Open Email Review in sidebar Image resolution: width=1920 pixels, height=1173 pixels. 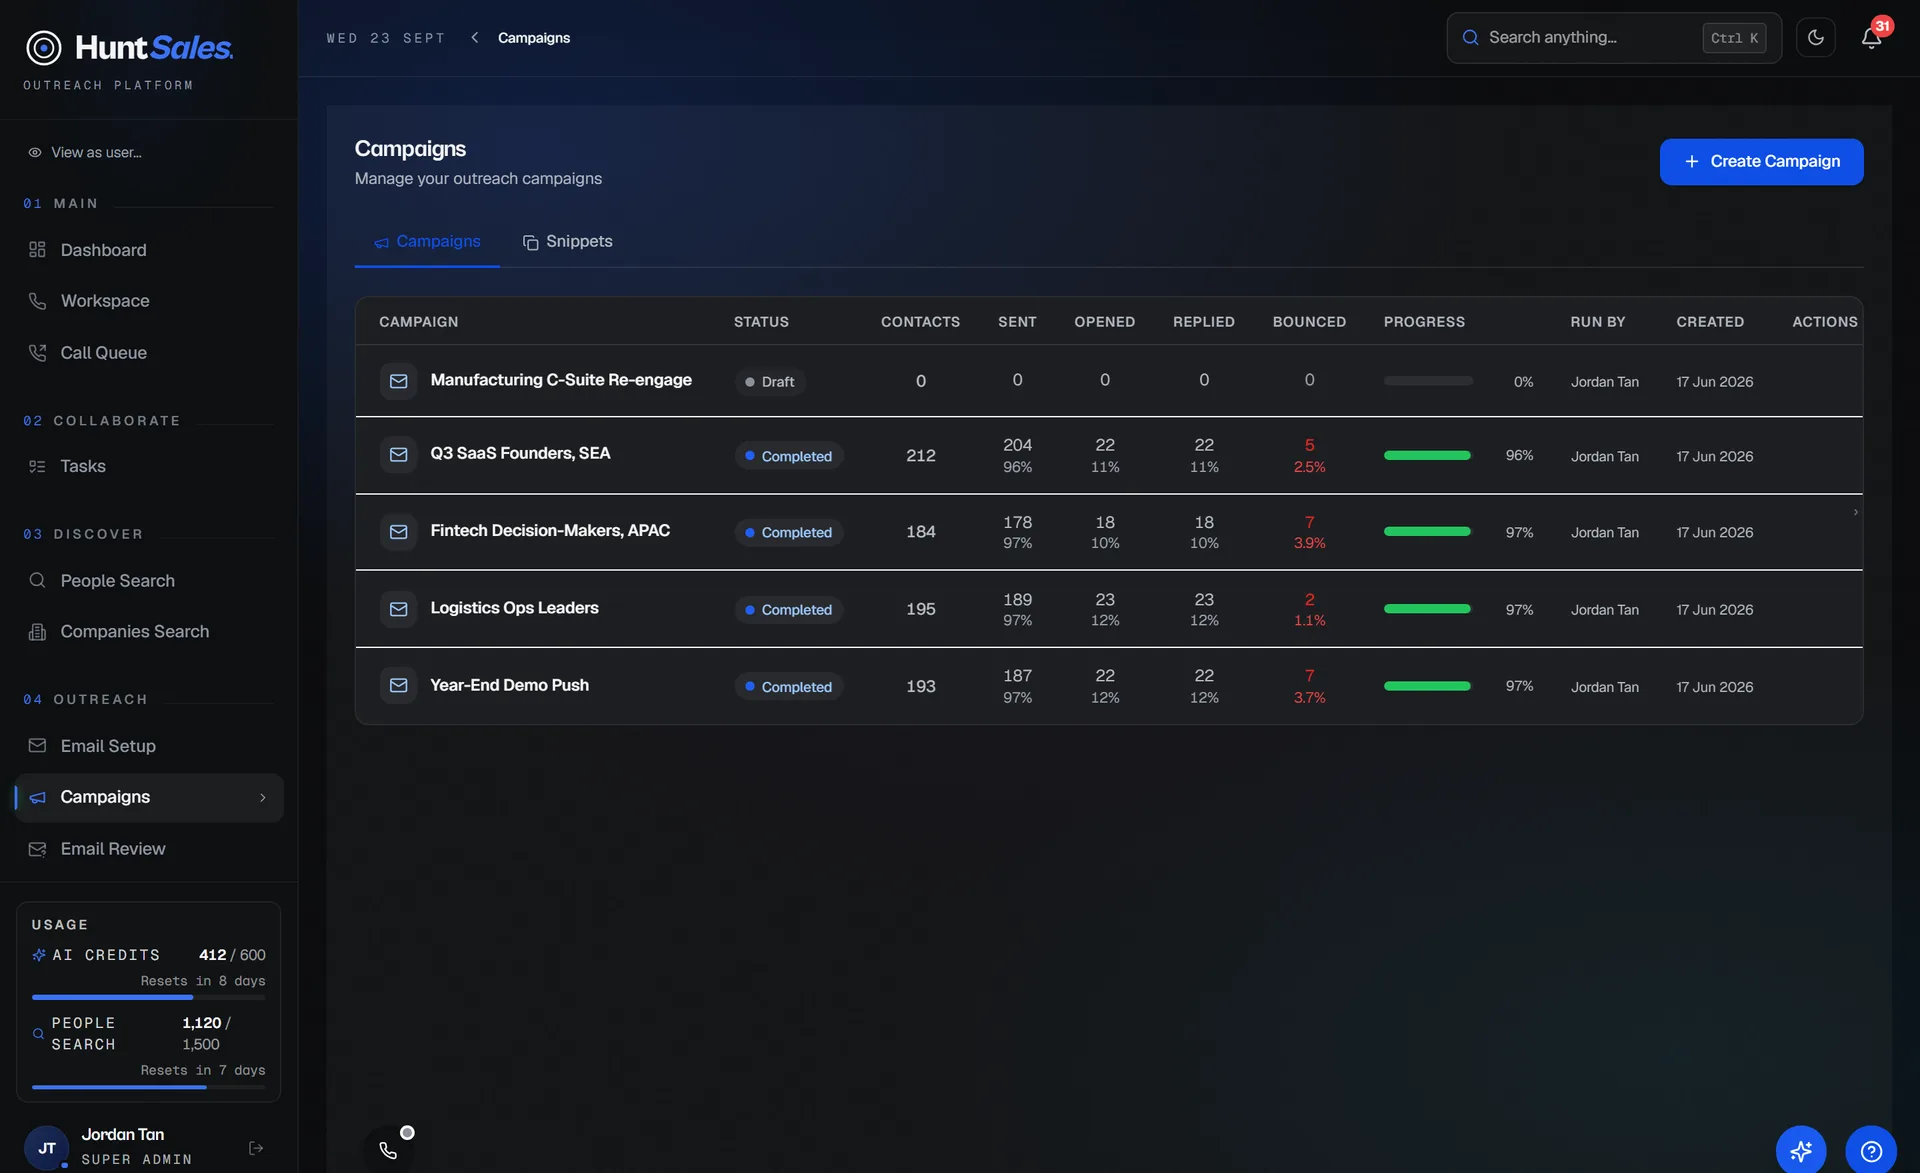click(x=148, y=849)
